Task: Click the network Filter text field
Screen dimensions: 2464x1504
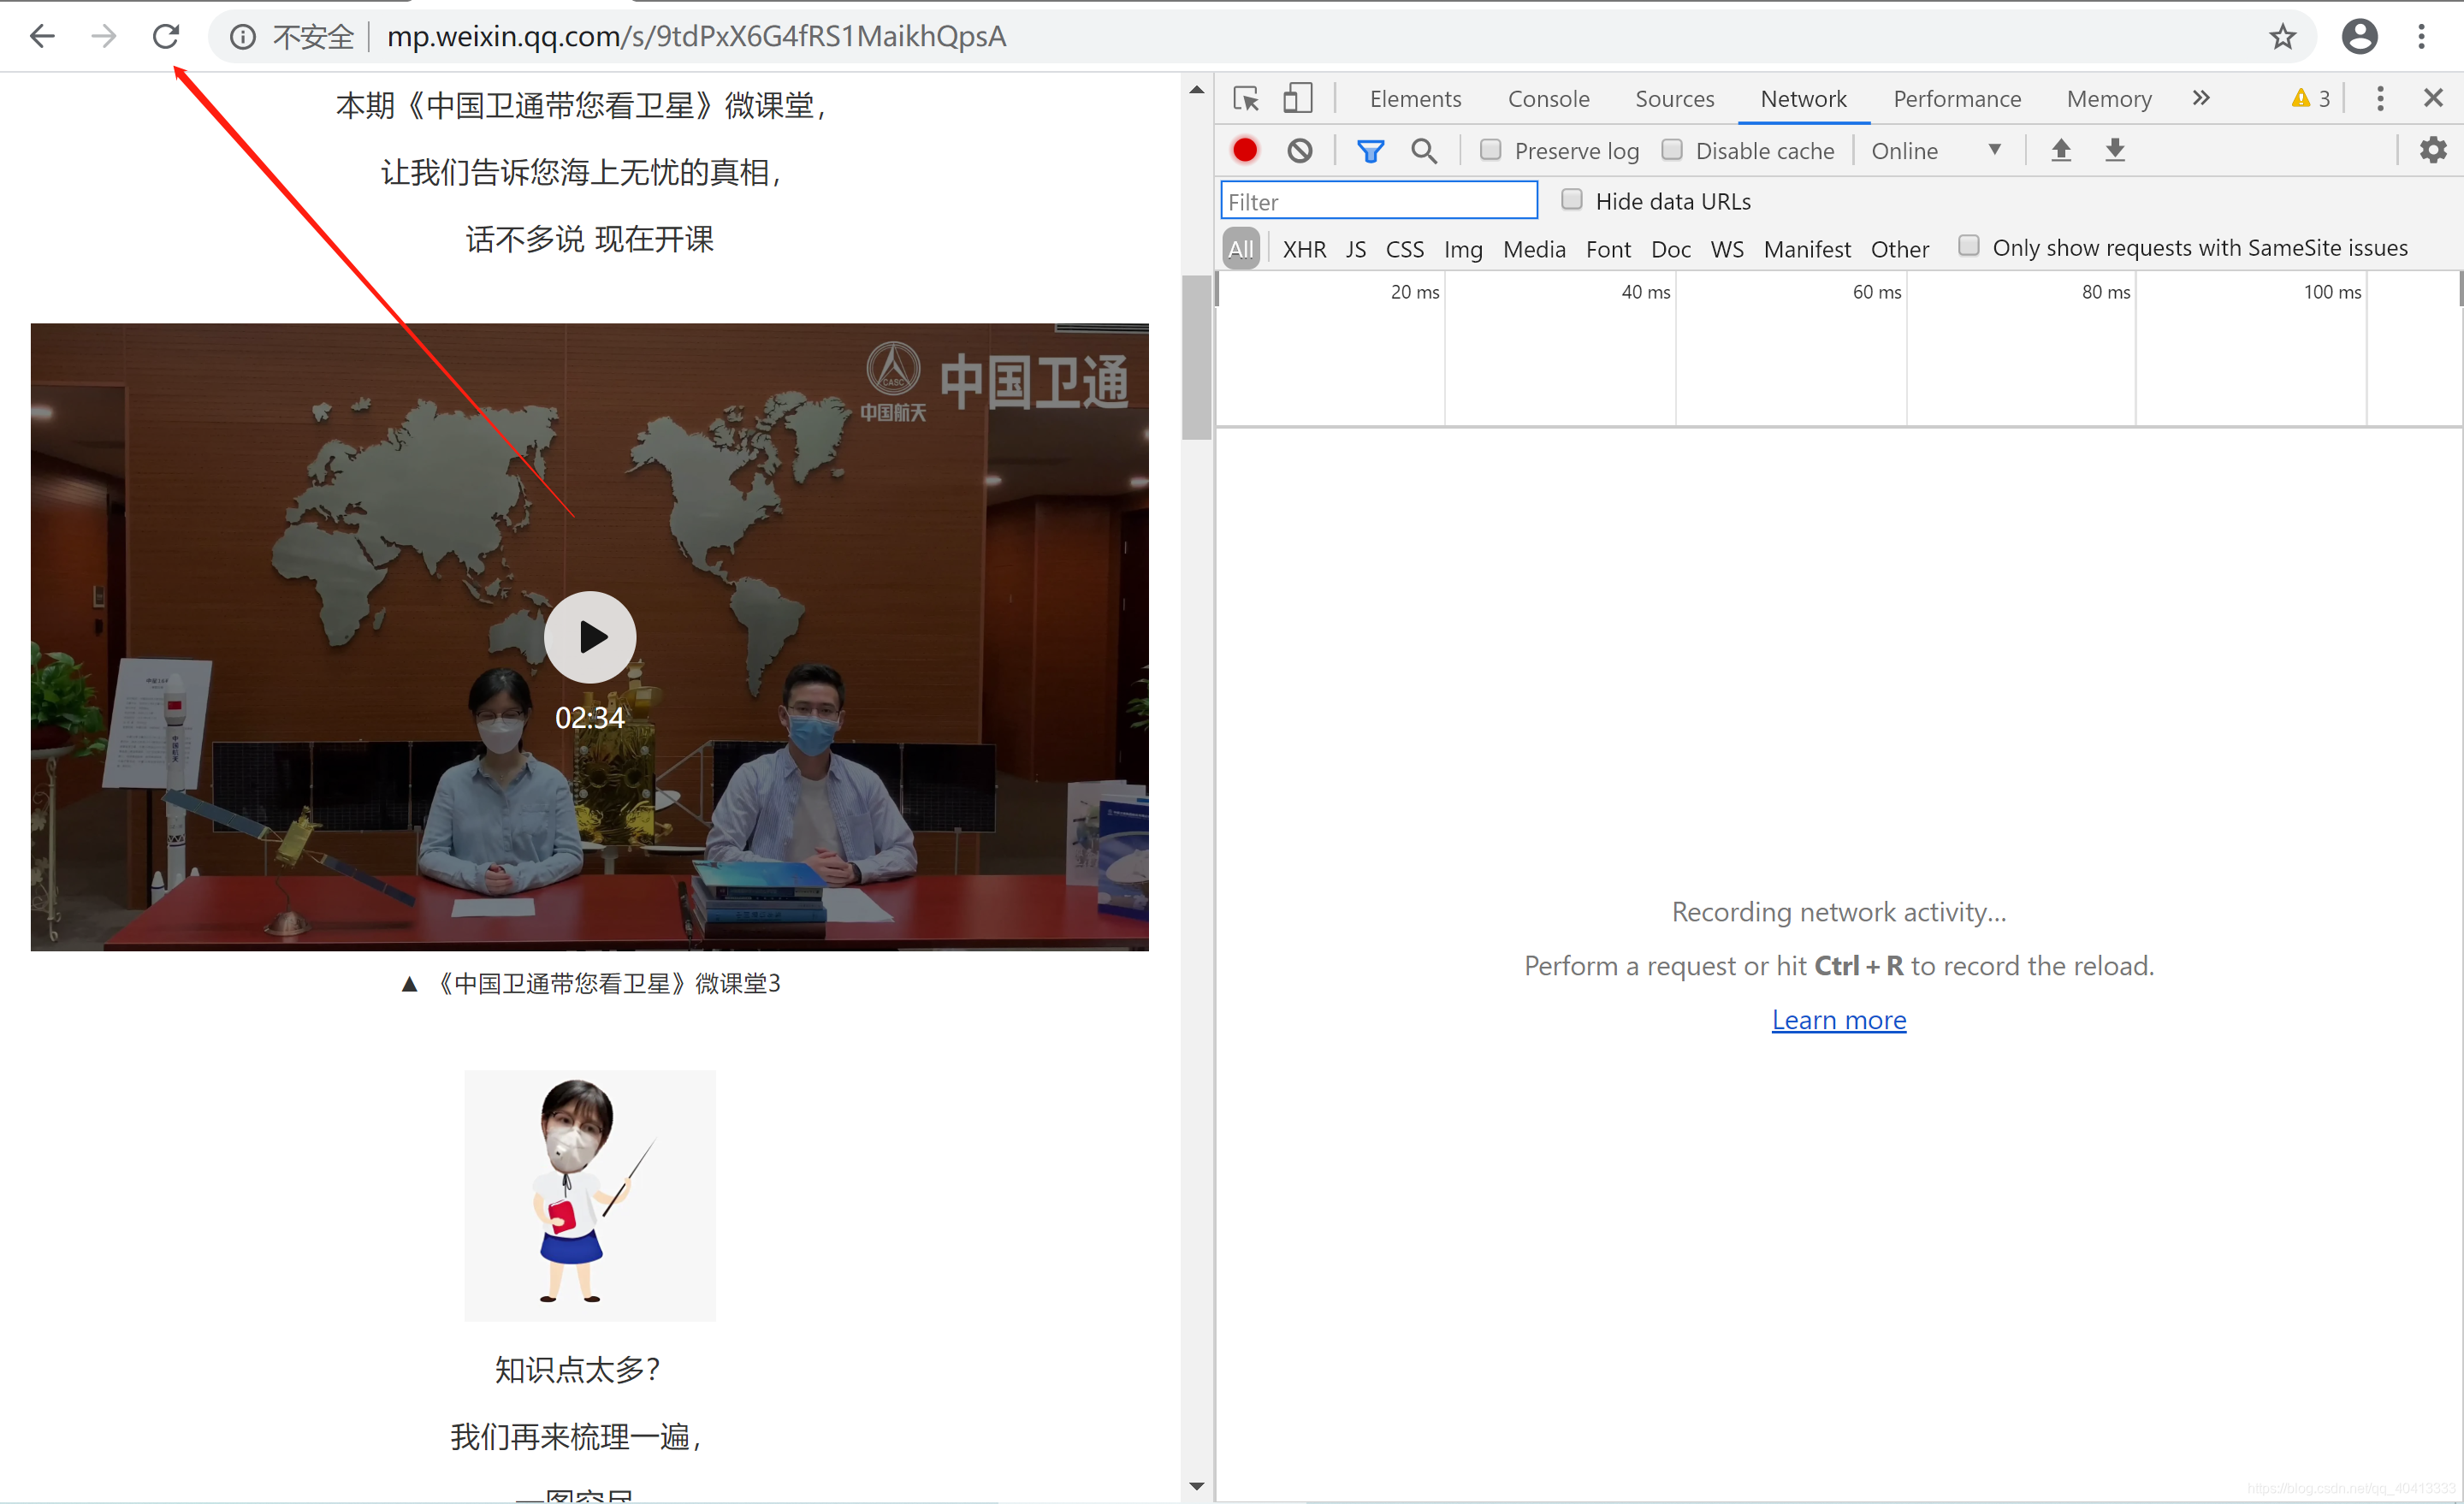Action: (1378, 201)
